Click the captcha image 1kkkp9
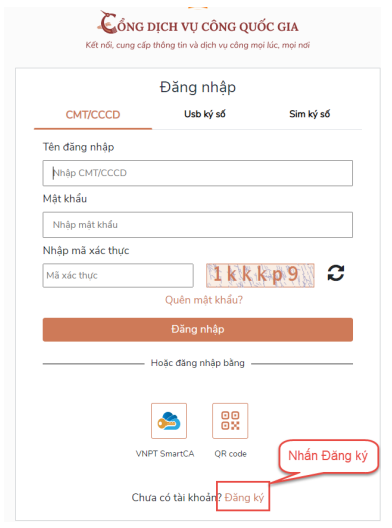 tap(260, 275)
